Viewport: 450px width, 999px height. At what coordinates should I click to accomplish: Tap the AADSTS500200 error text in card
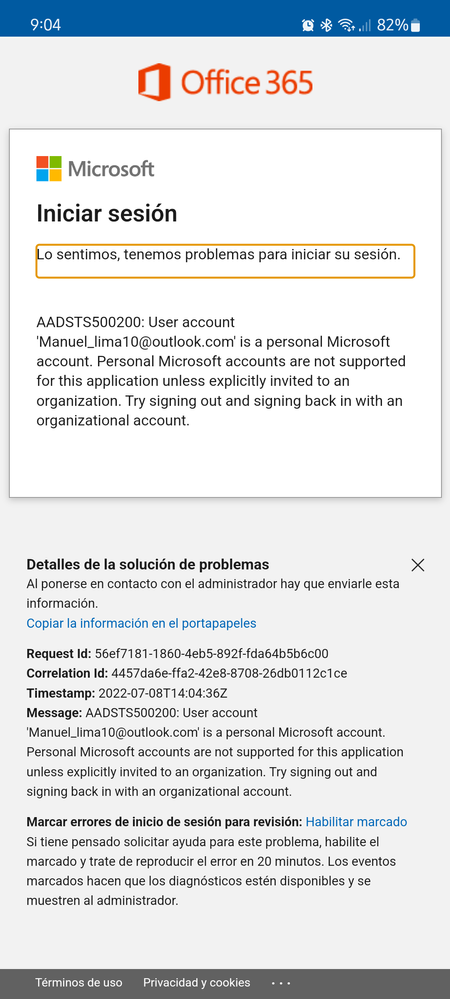click(x=221, y=372)
